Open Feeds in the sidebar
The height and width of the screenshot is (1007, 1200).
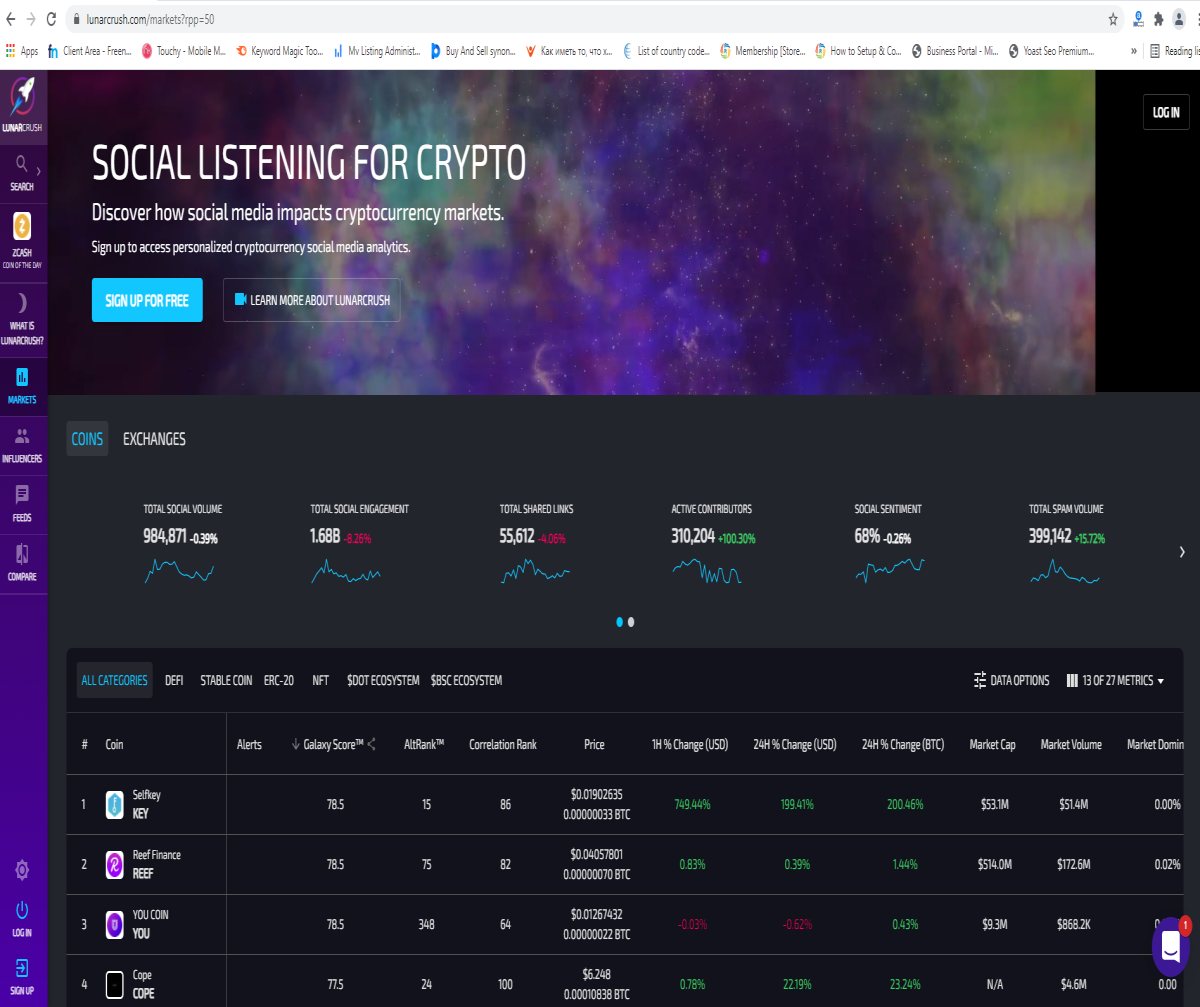22,504
